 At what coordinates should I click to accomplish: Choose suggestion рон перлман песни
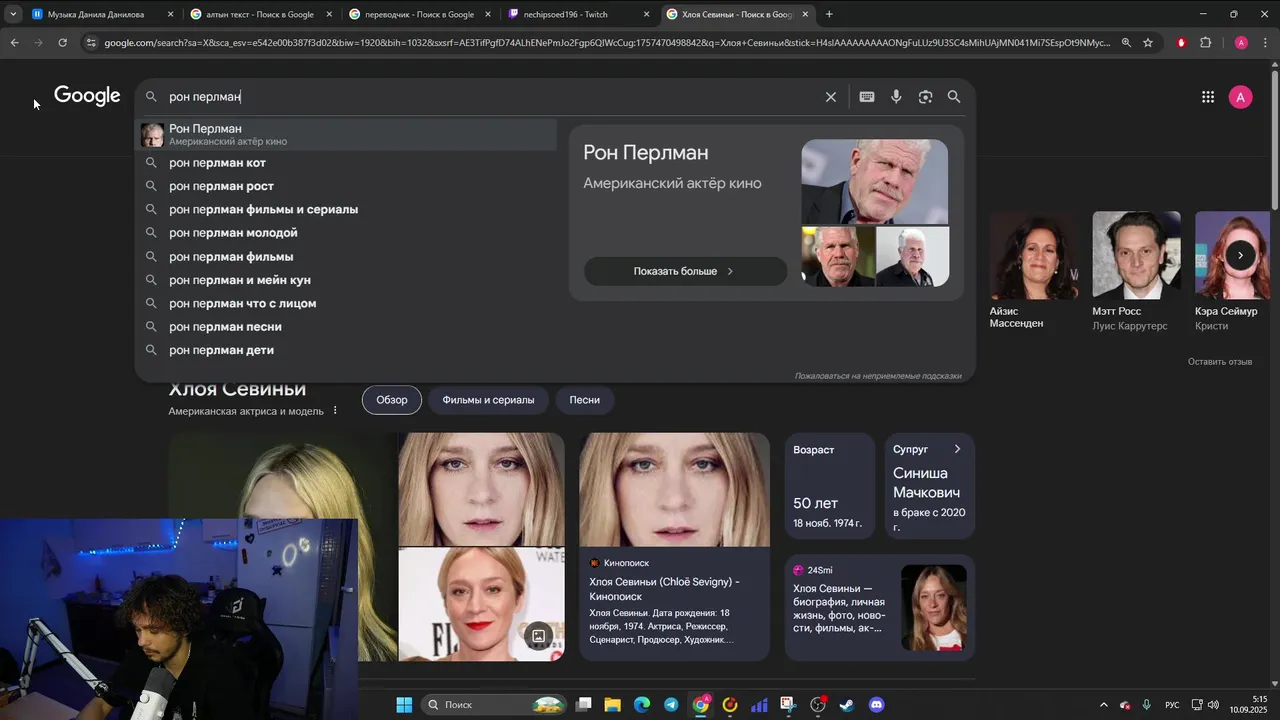346,327
